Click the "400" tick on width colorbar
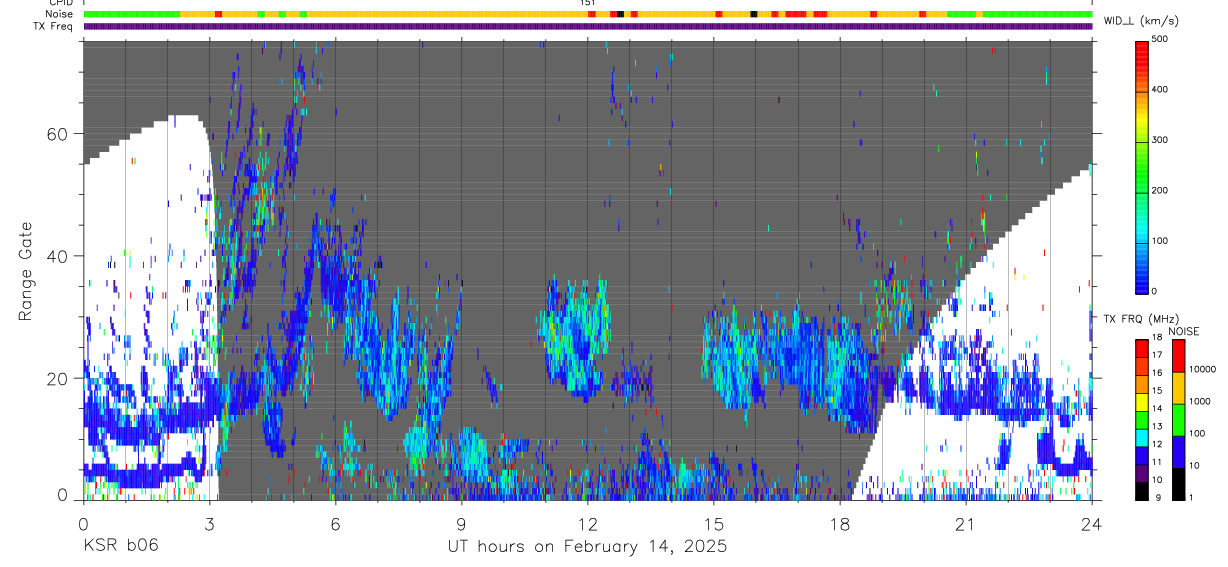1228x567 pixels. point(1161,90)
